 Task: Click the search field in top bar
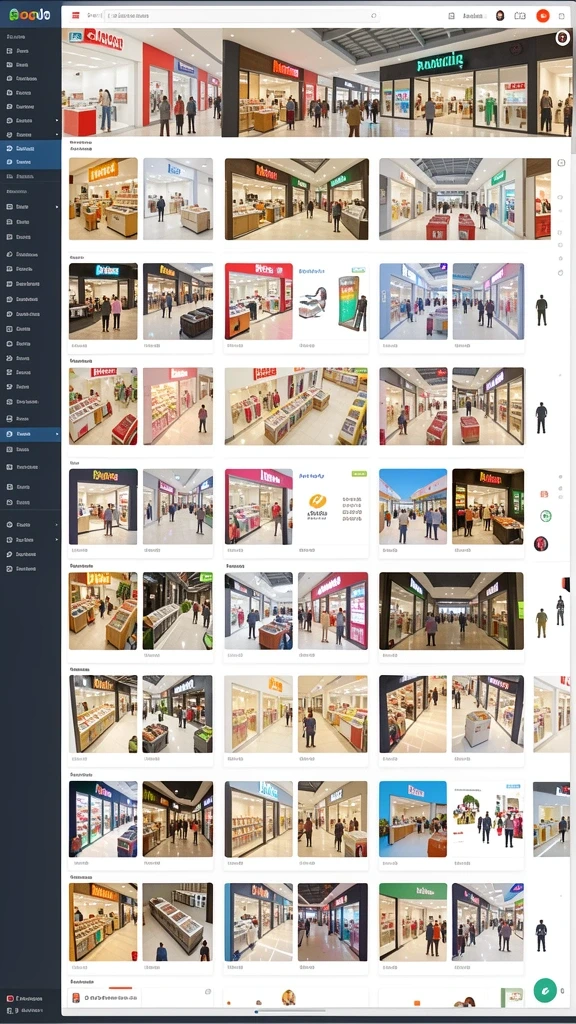(x=242, y=16)
